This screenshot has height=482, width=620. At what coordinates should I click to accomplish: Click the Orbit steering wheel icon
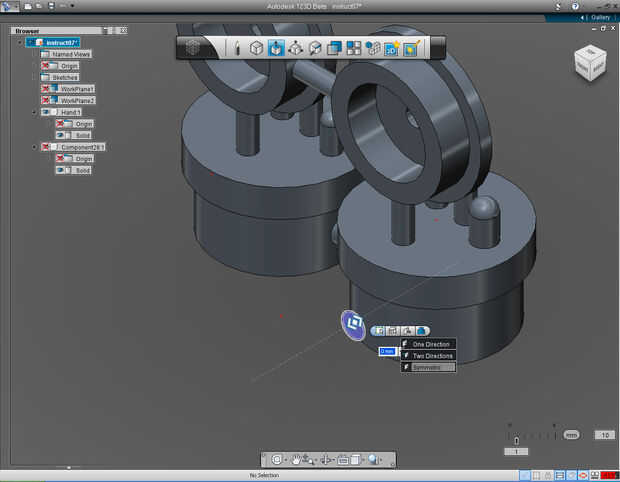coord(277,459)
